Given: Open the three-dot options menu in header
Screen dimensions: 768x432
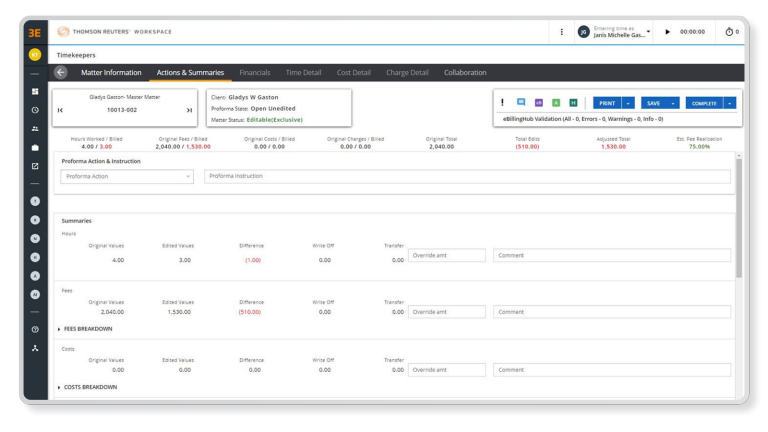Looking at the screenshot, I should [x=561, y=32].
